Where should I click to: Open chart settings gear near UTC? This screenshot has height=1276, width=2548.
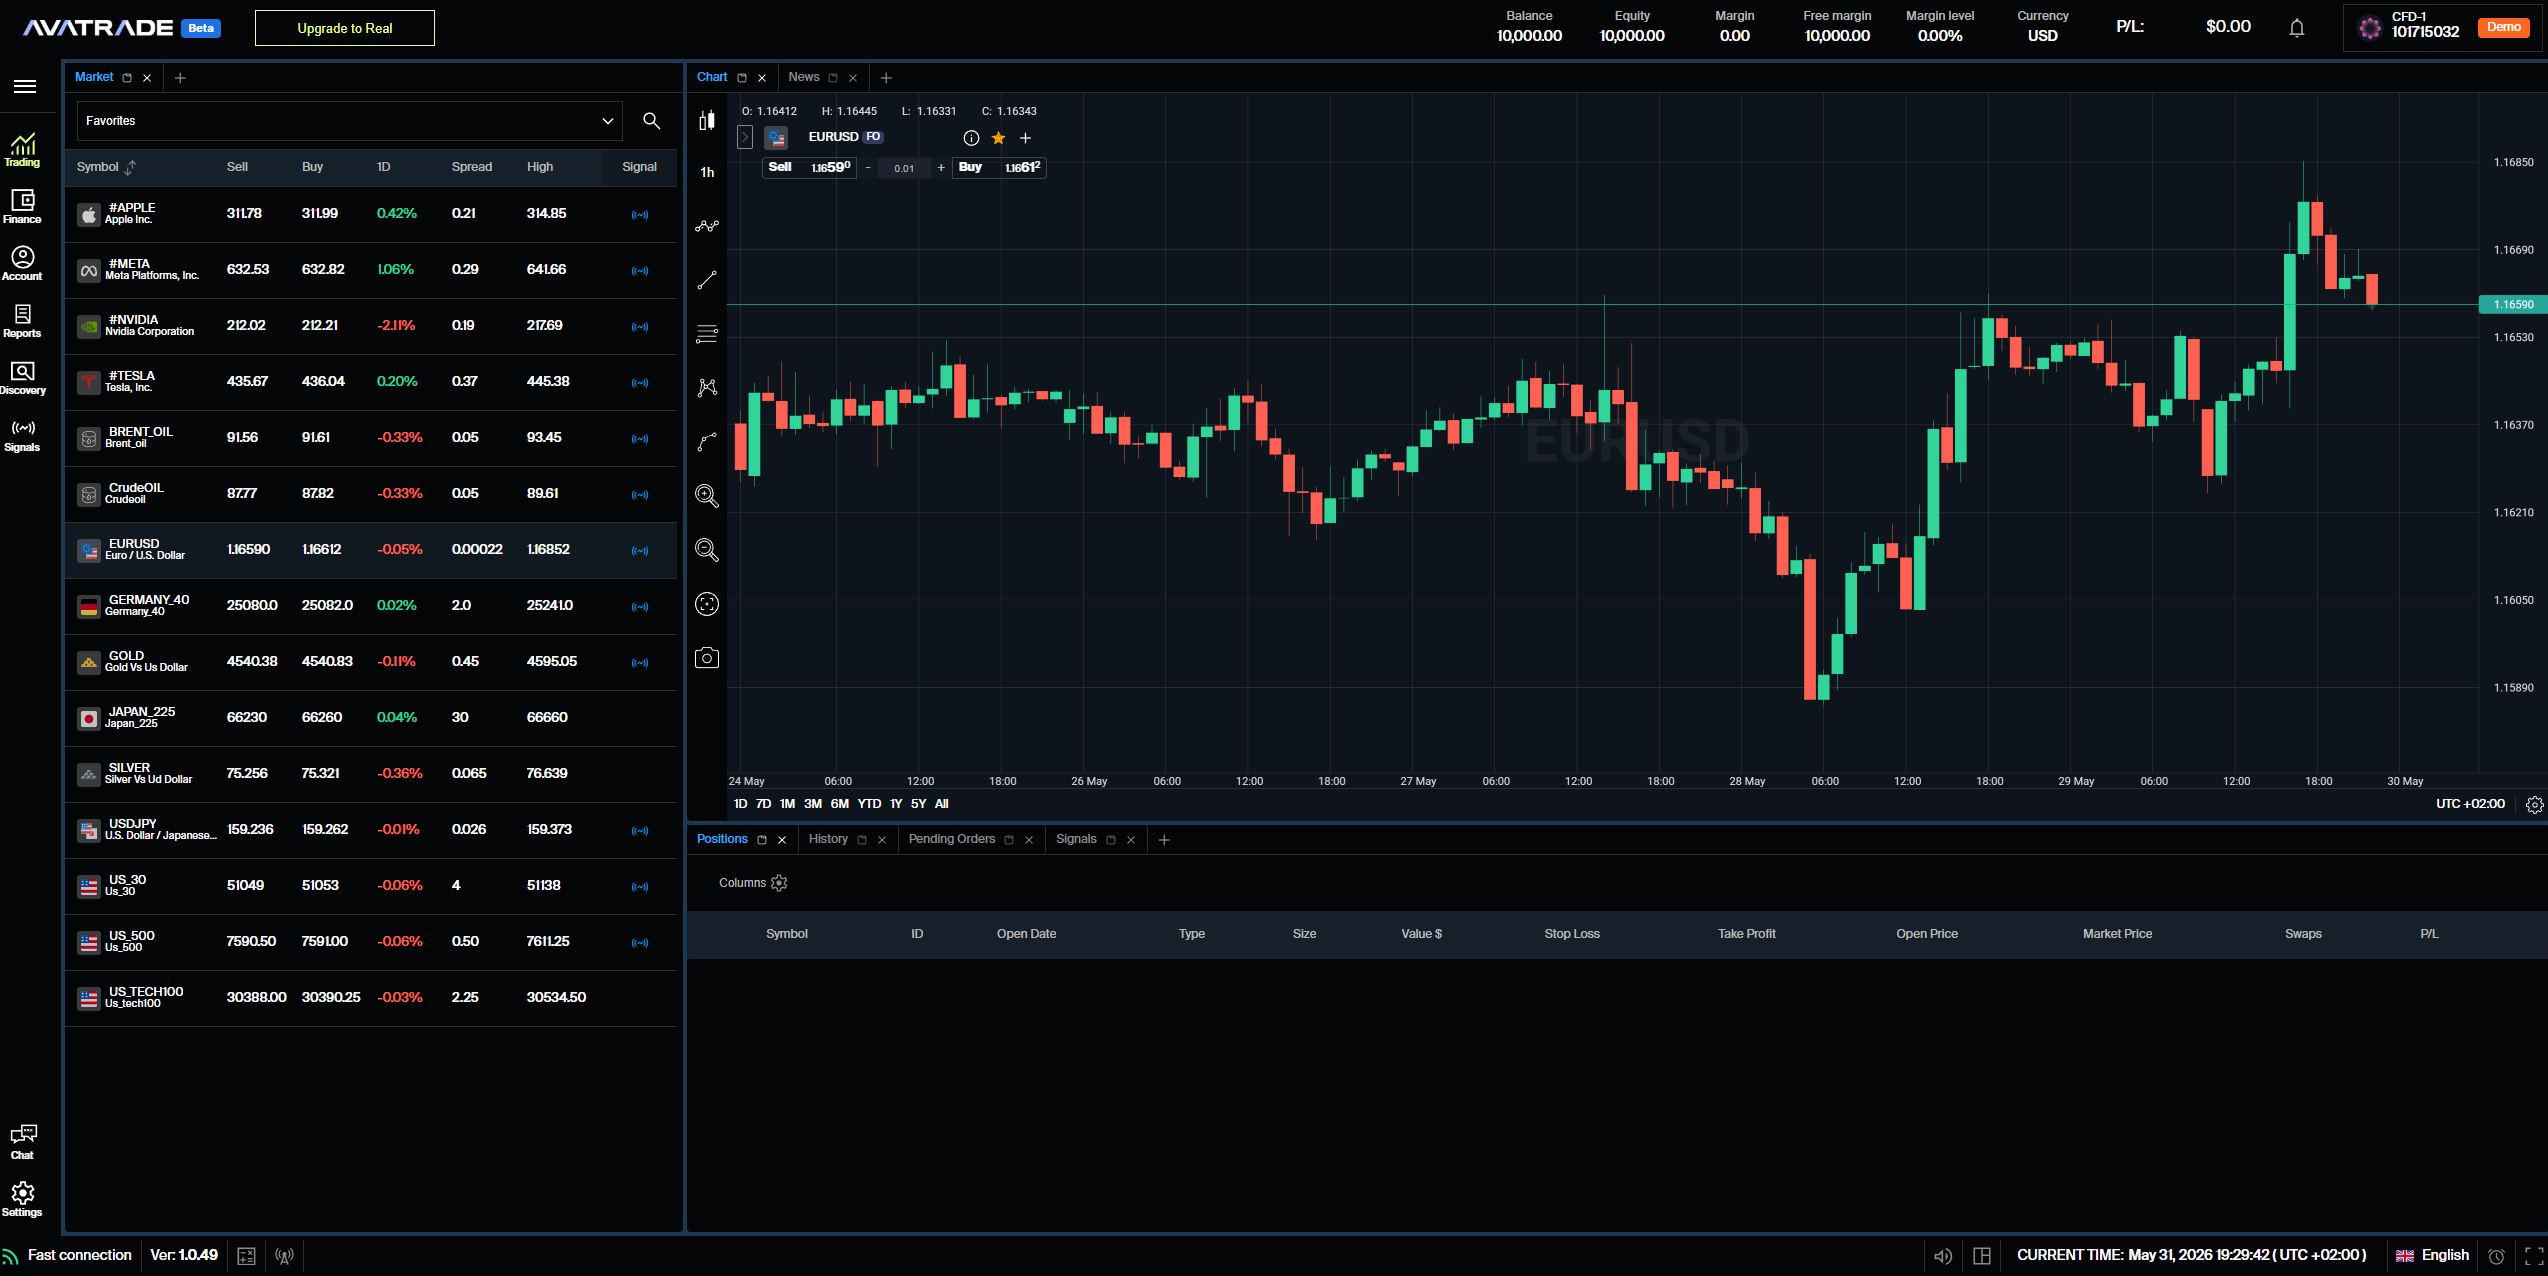click(2535, 805)
